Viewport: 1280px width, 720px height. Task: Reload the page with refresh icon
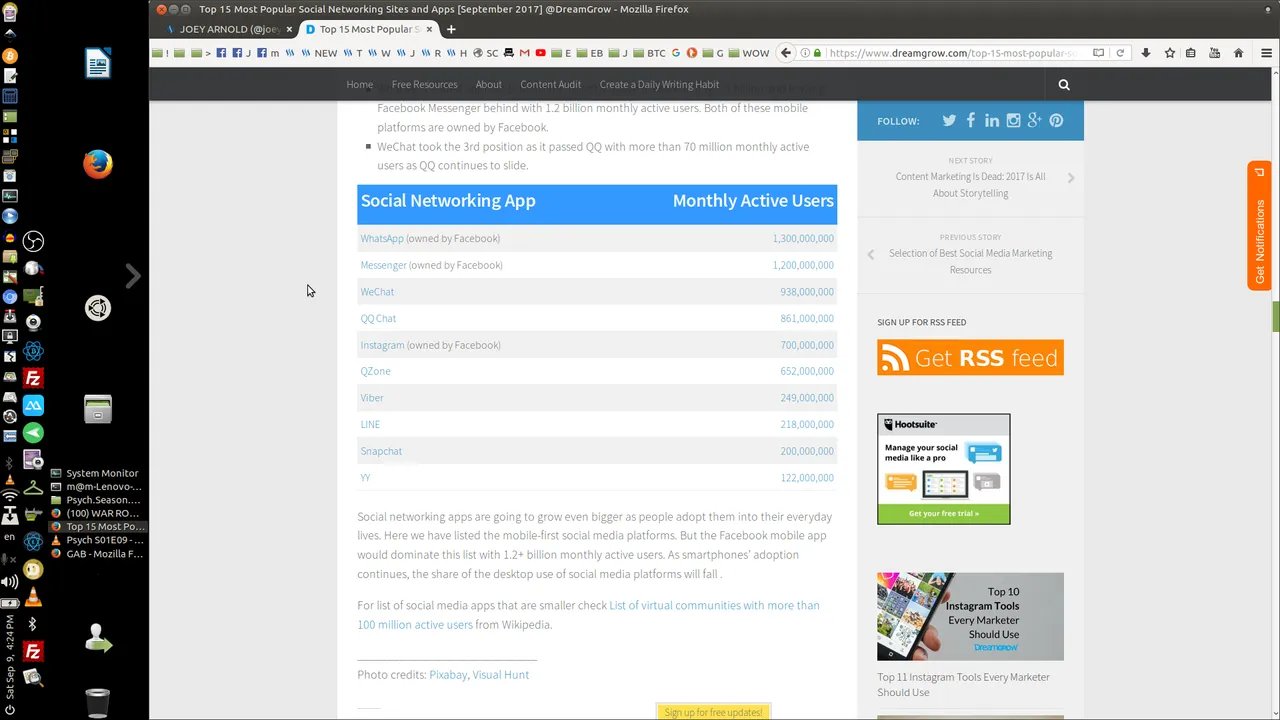(1120, 53)
